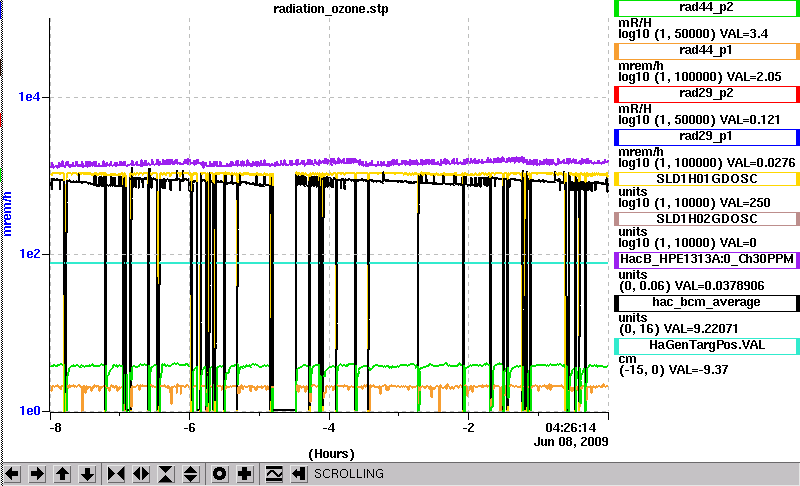Select the SLD1H01GDOSC yellow legend entry
The height and width of the screenshot is (486, 800).
click(707, 179)
